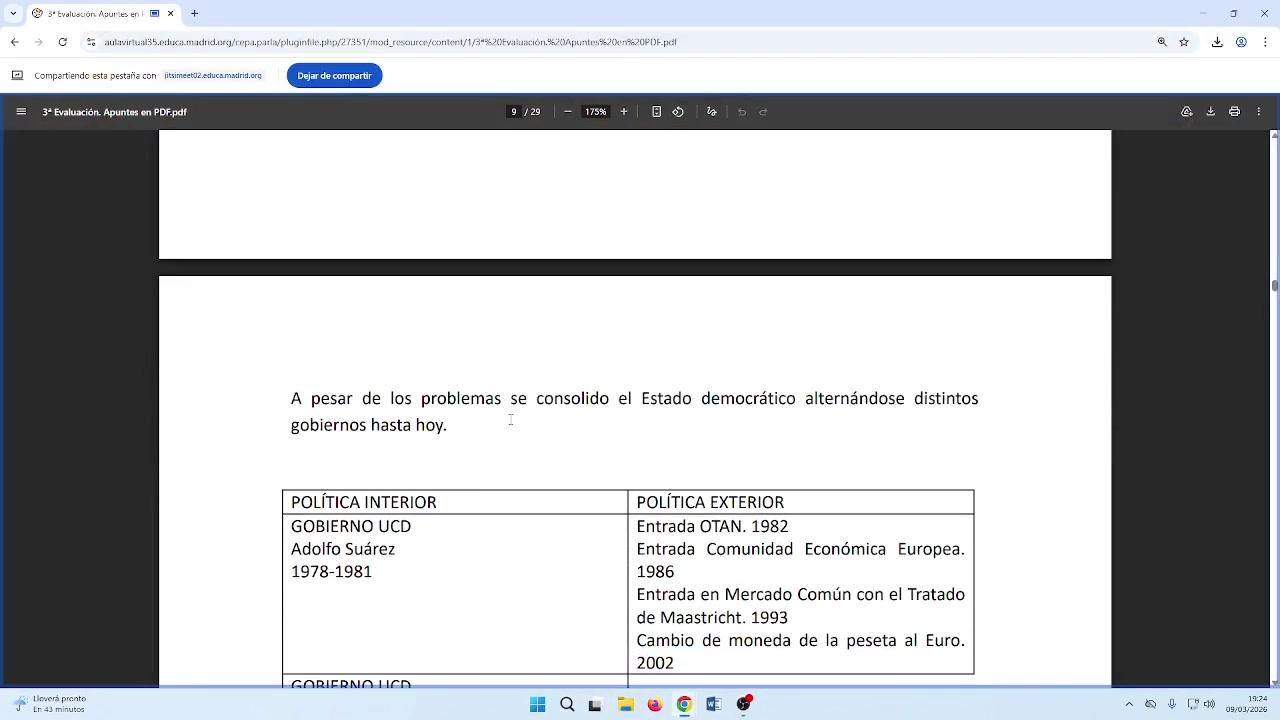The height and width of the screenshot is (720, 1280).
Task: Go forward in browser history
Action: pyautogui.click(x=38, y=42)
